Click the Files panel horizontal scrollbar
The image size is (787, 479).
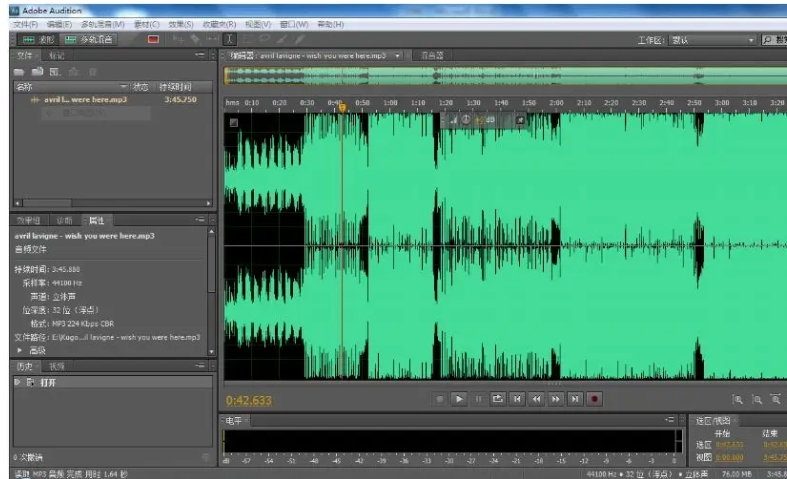[x=113, y=203]
